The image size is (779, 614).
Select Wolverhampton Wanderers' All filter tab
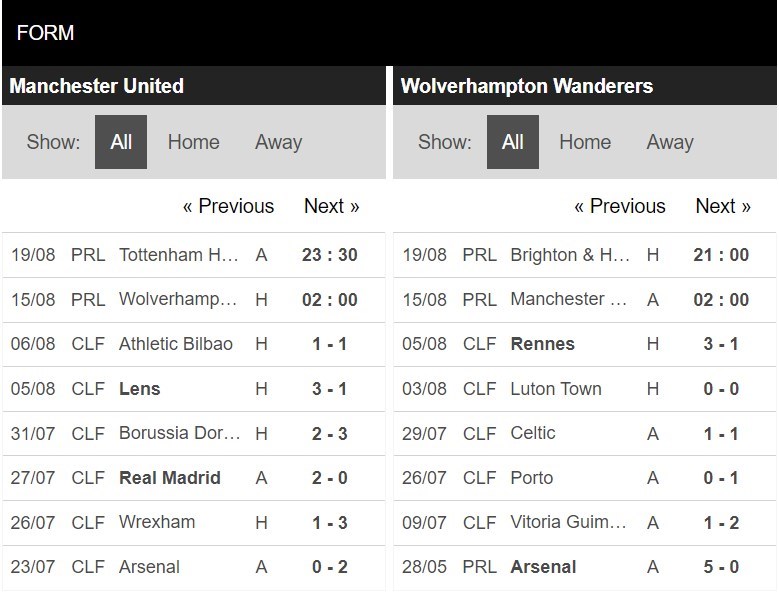point(512,142)
